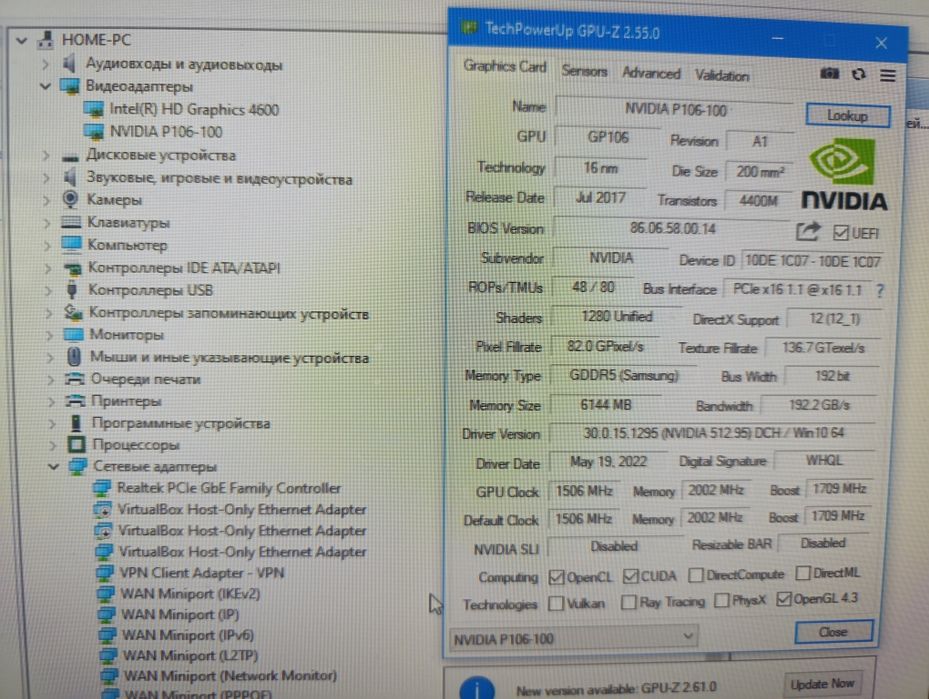Click the Close button in GPU-Z
Image resolution: width=929 pixels, height=699 pixels.
(x=833, y=632)
